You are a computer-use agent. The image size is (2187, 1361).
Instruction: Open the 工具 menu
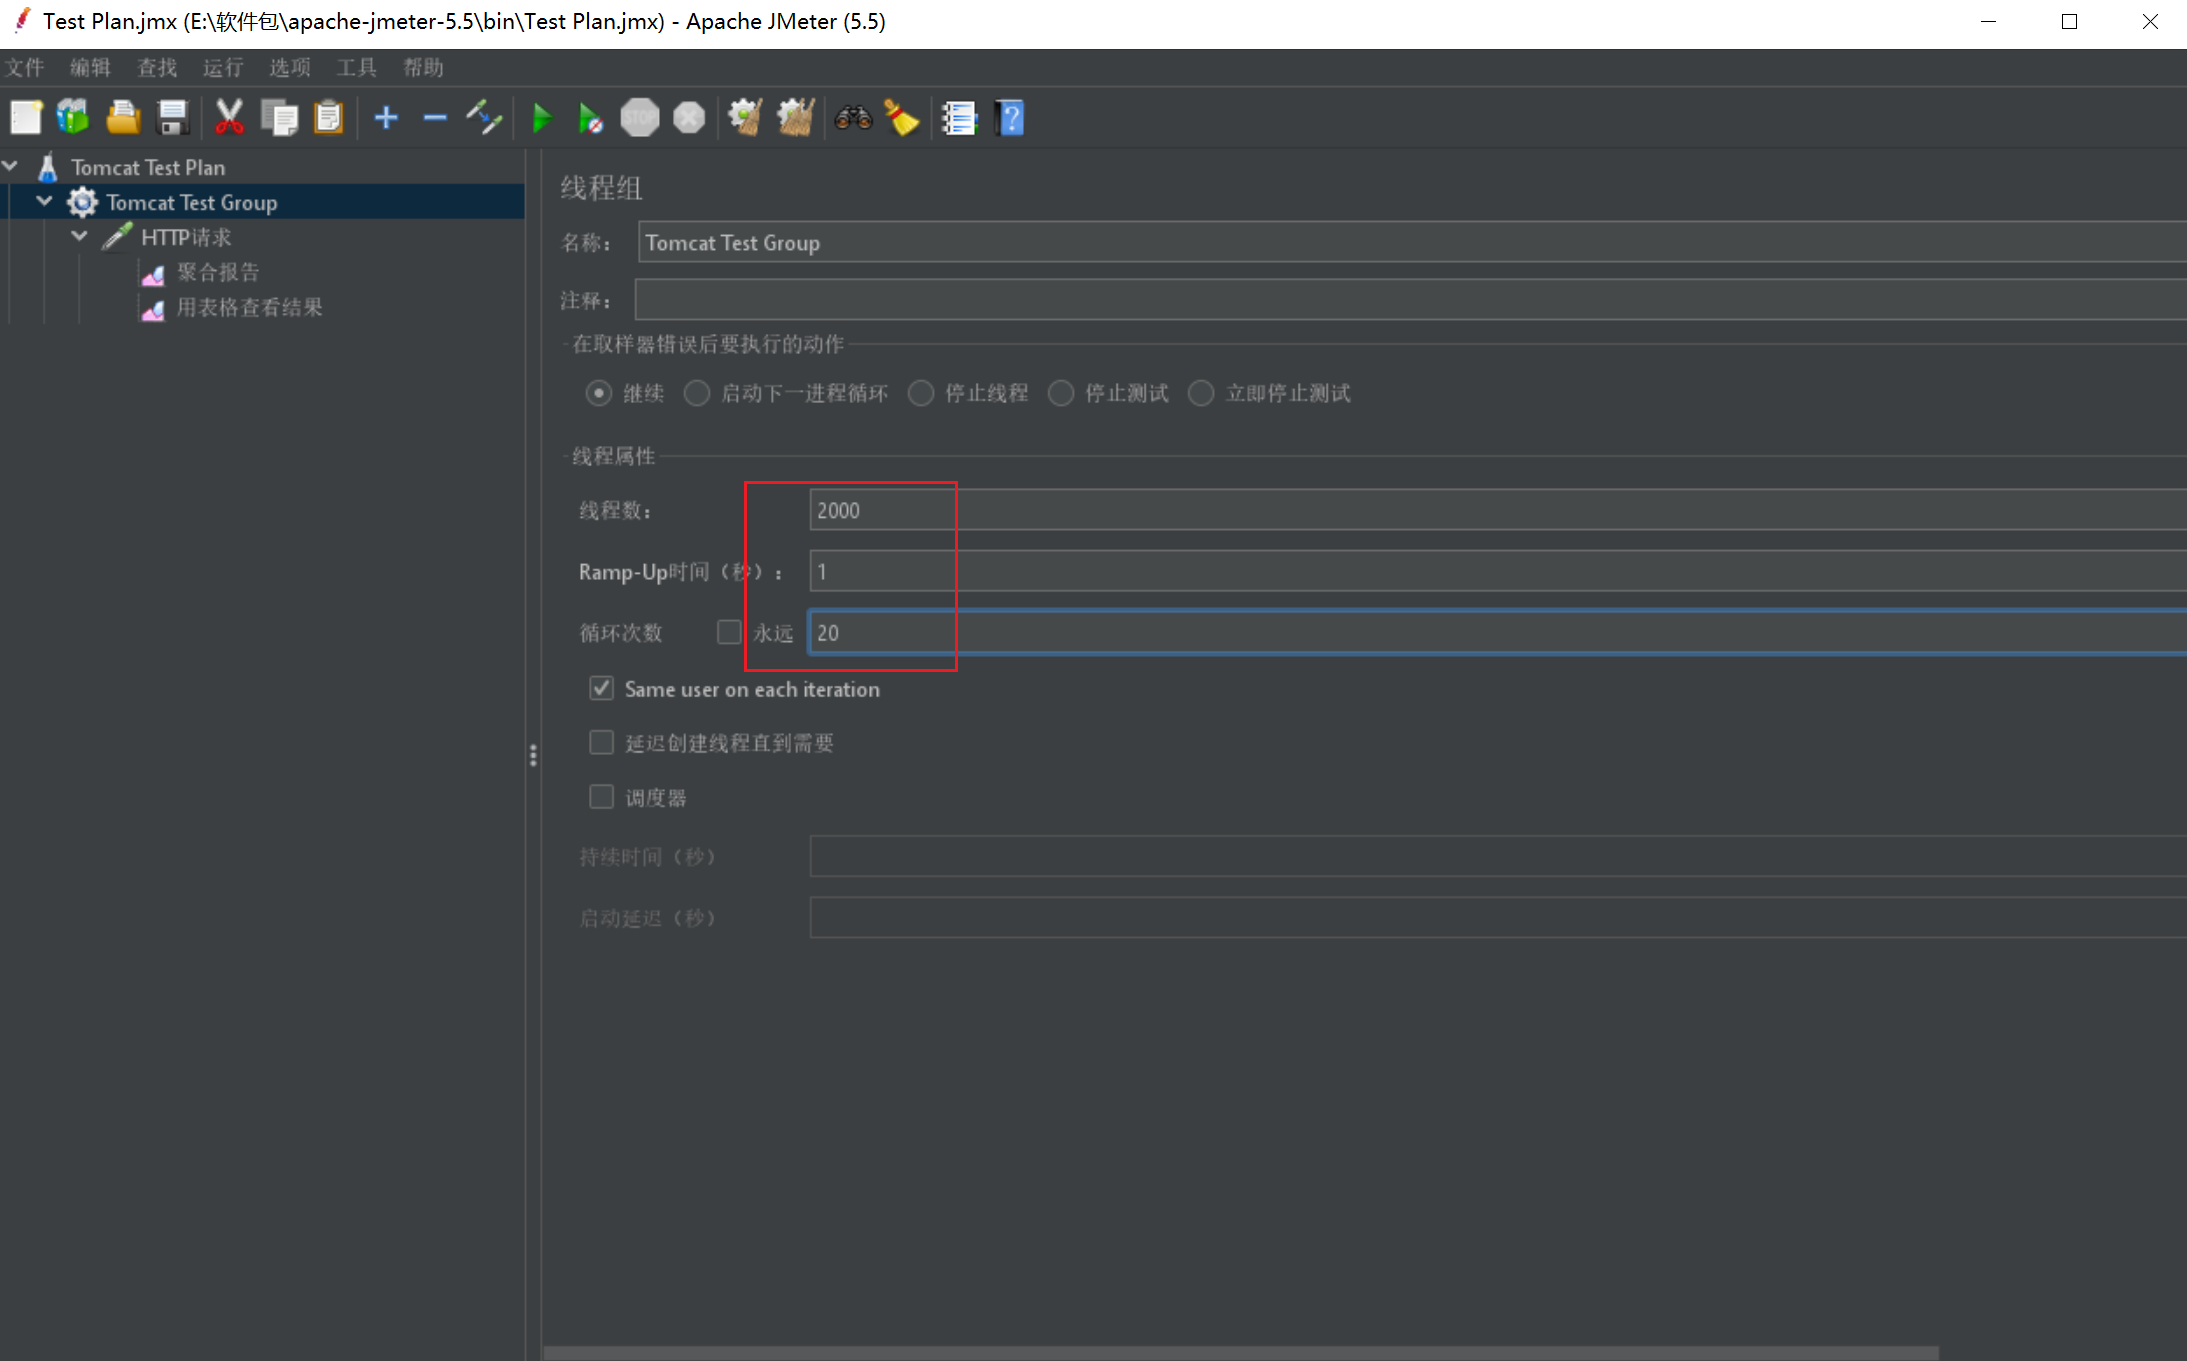coord(357,67)
